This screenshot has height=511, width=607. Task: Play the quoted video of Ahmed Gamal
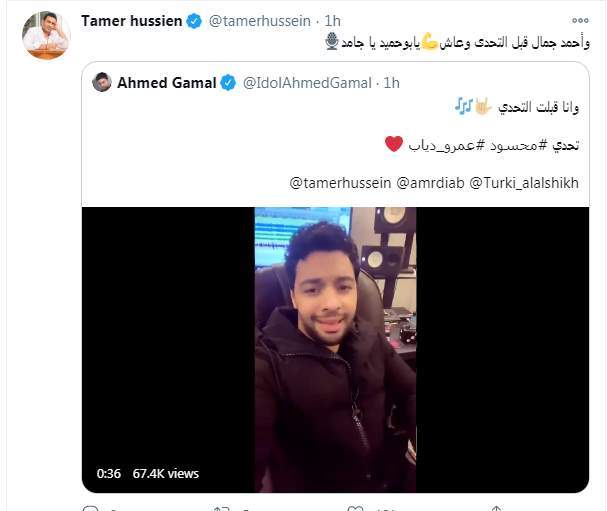(335, 350)
